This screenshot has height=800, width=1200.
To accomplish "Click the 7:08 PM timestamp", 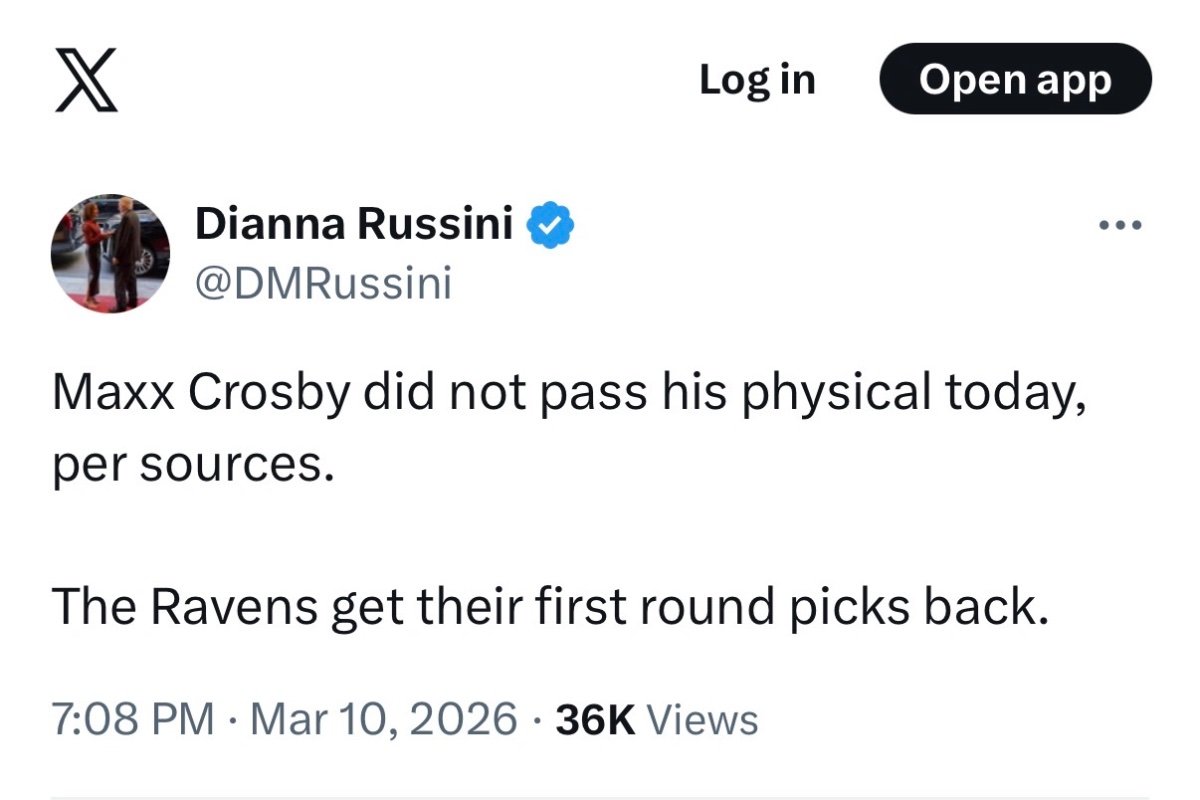I will [x=132, y=719].
